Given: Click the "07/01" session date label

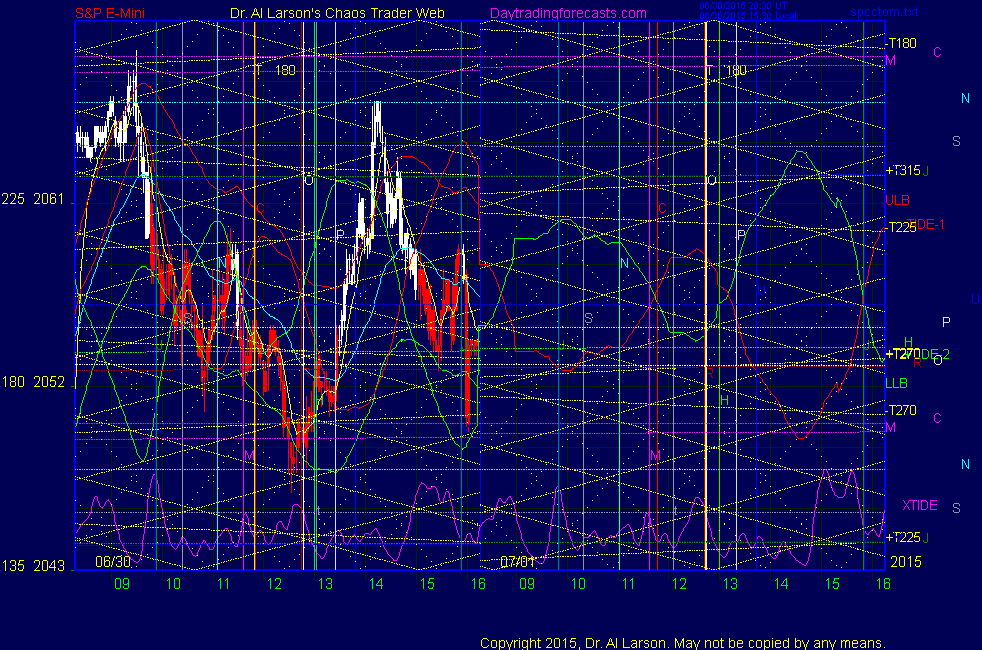Looking at the screenshot, I should (517, 562).
